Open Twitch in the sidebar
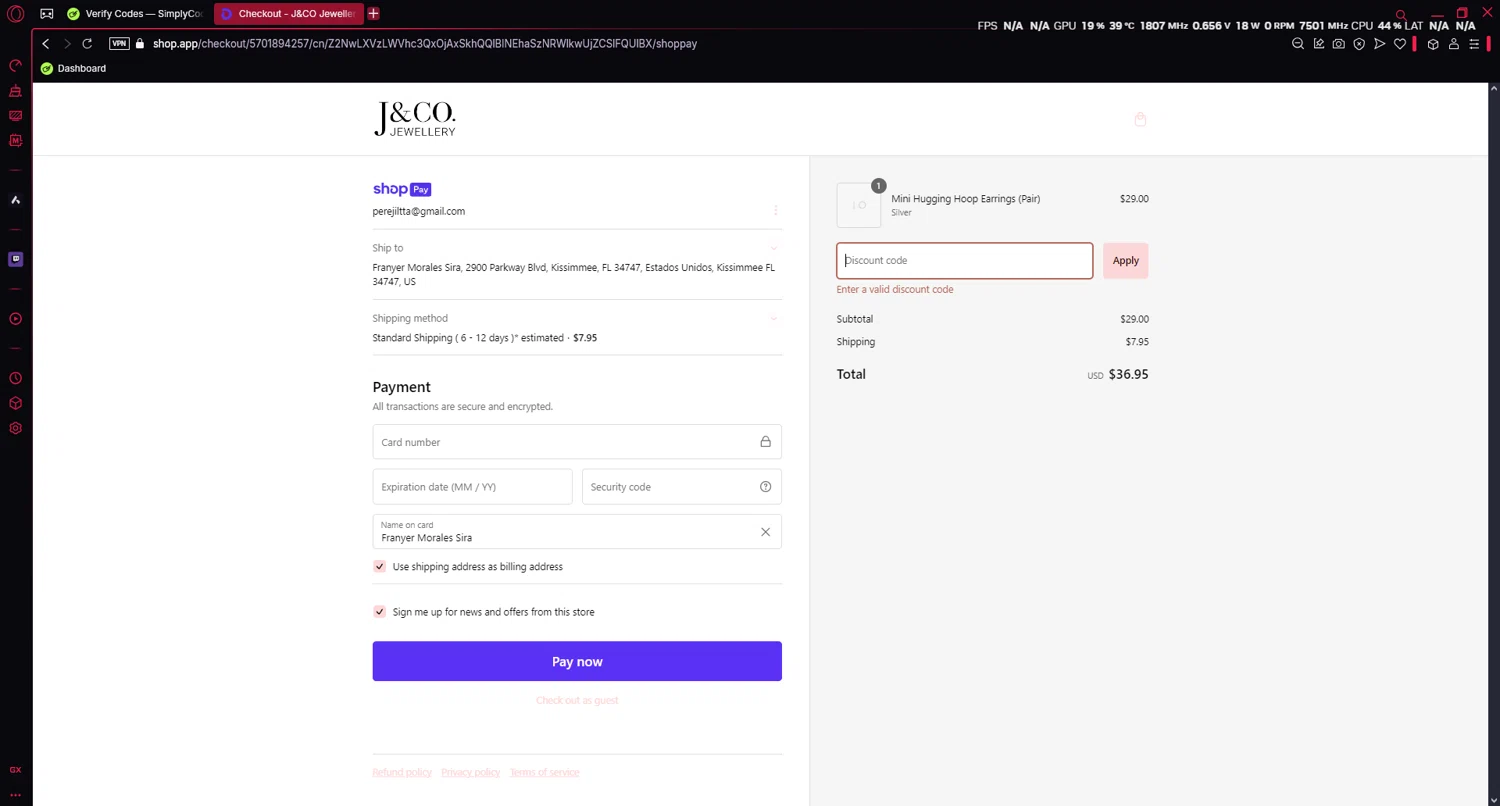 15,259
